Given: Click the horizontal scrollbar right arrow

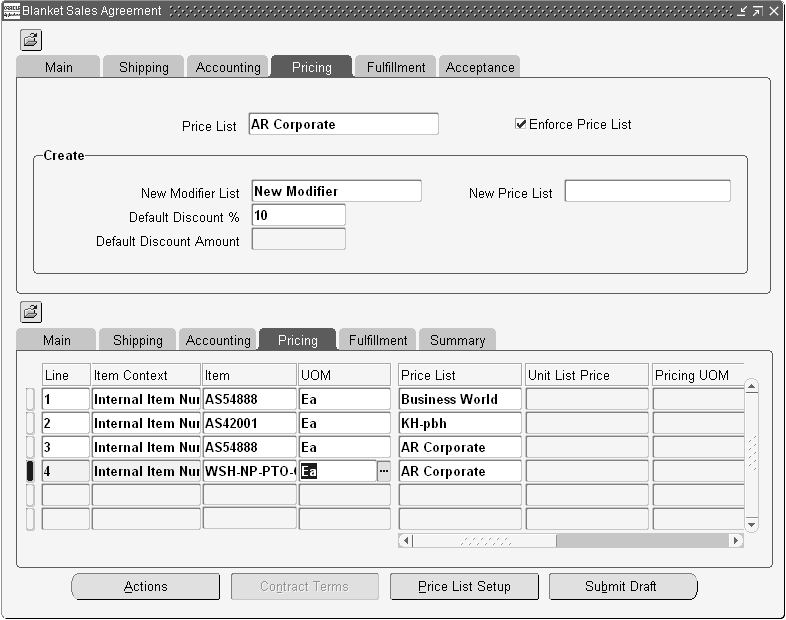Looking at the screenshot, I should coord(736,540).
